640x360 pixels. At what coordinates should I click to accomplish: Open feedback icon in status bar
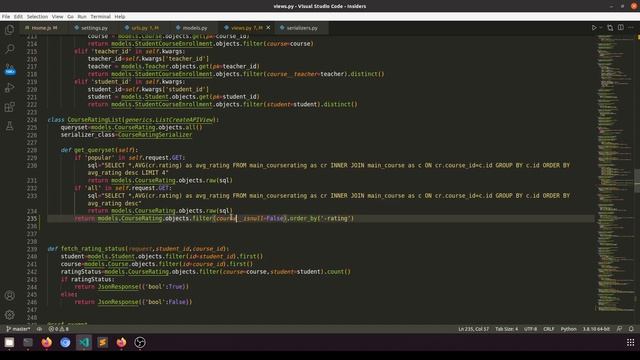click(x=620, y=329)
